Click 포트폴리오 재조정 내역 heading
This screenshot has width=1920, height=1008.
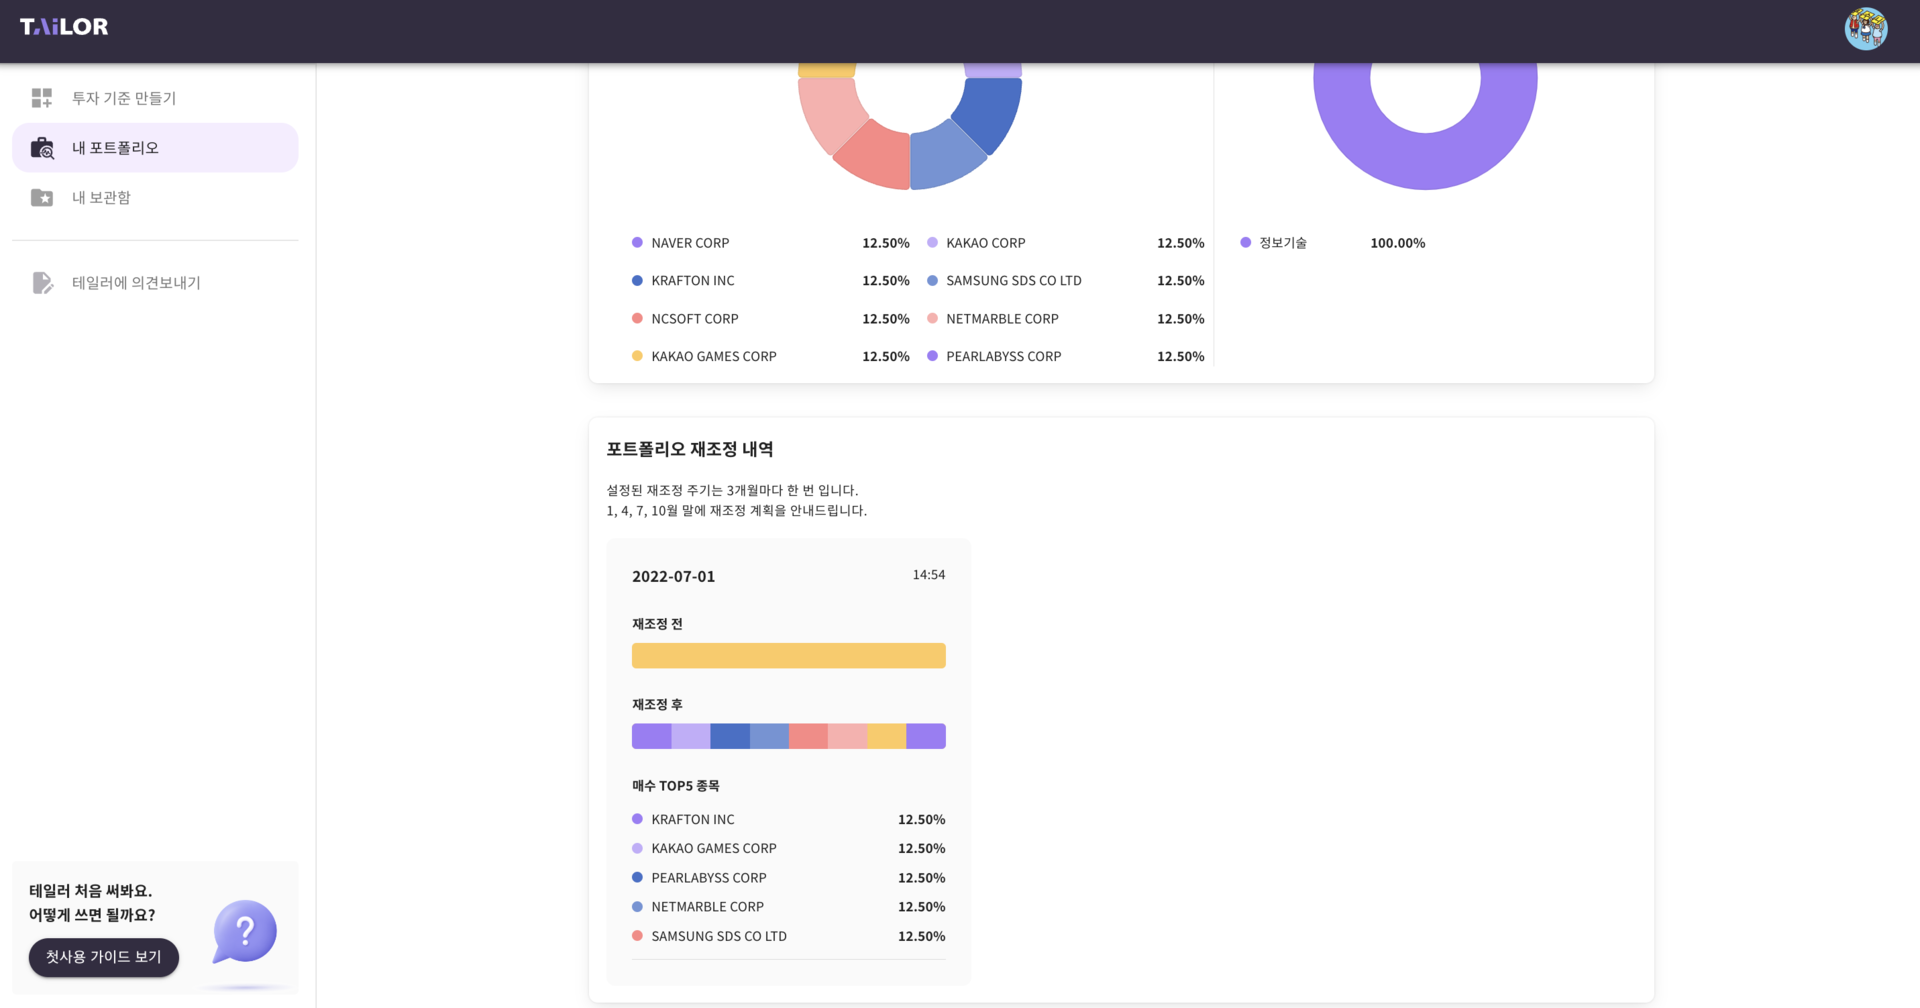click(690, 449)
